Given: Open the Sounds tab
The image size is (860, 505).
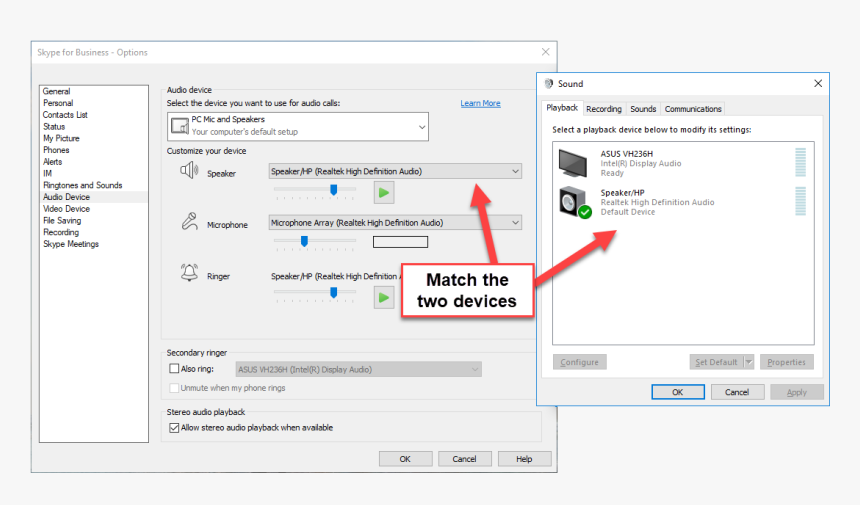Looking at the screenshot, I should pyautogui.click(x=643, y=109).
